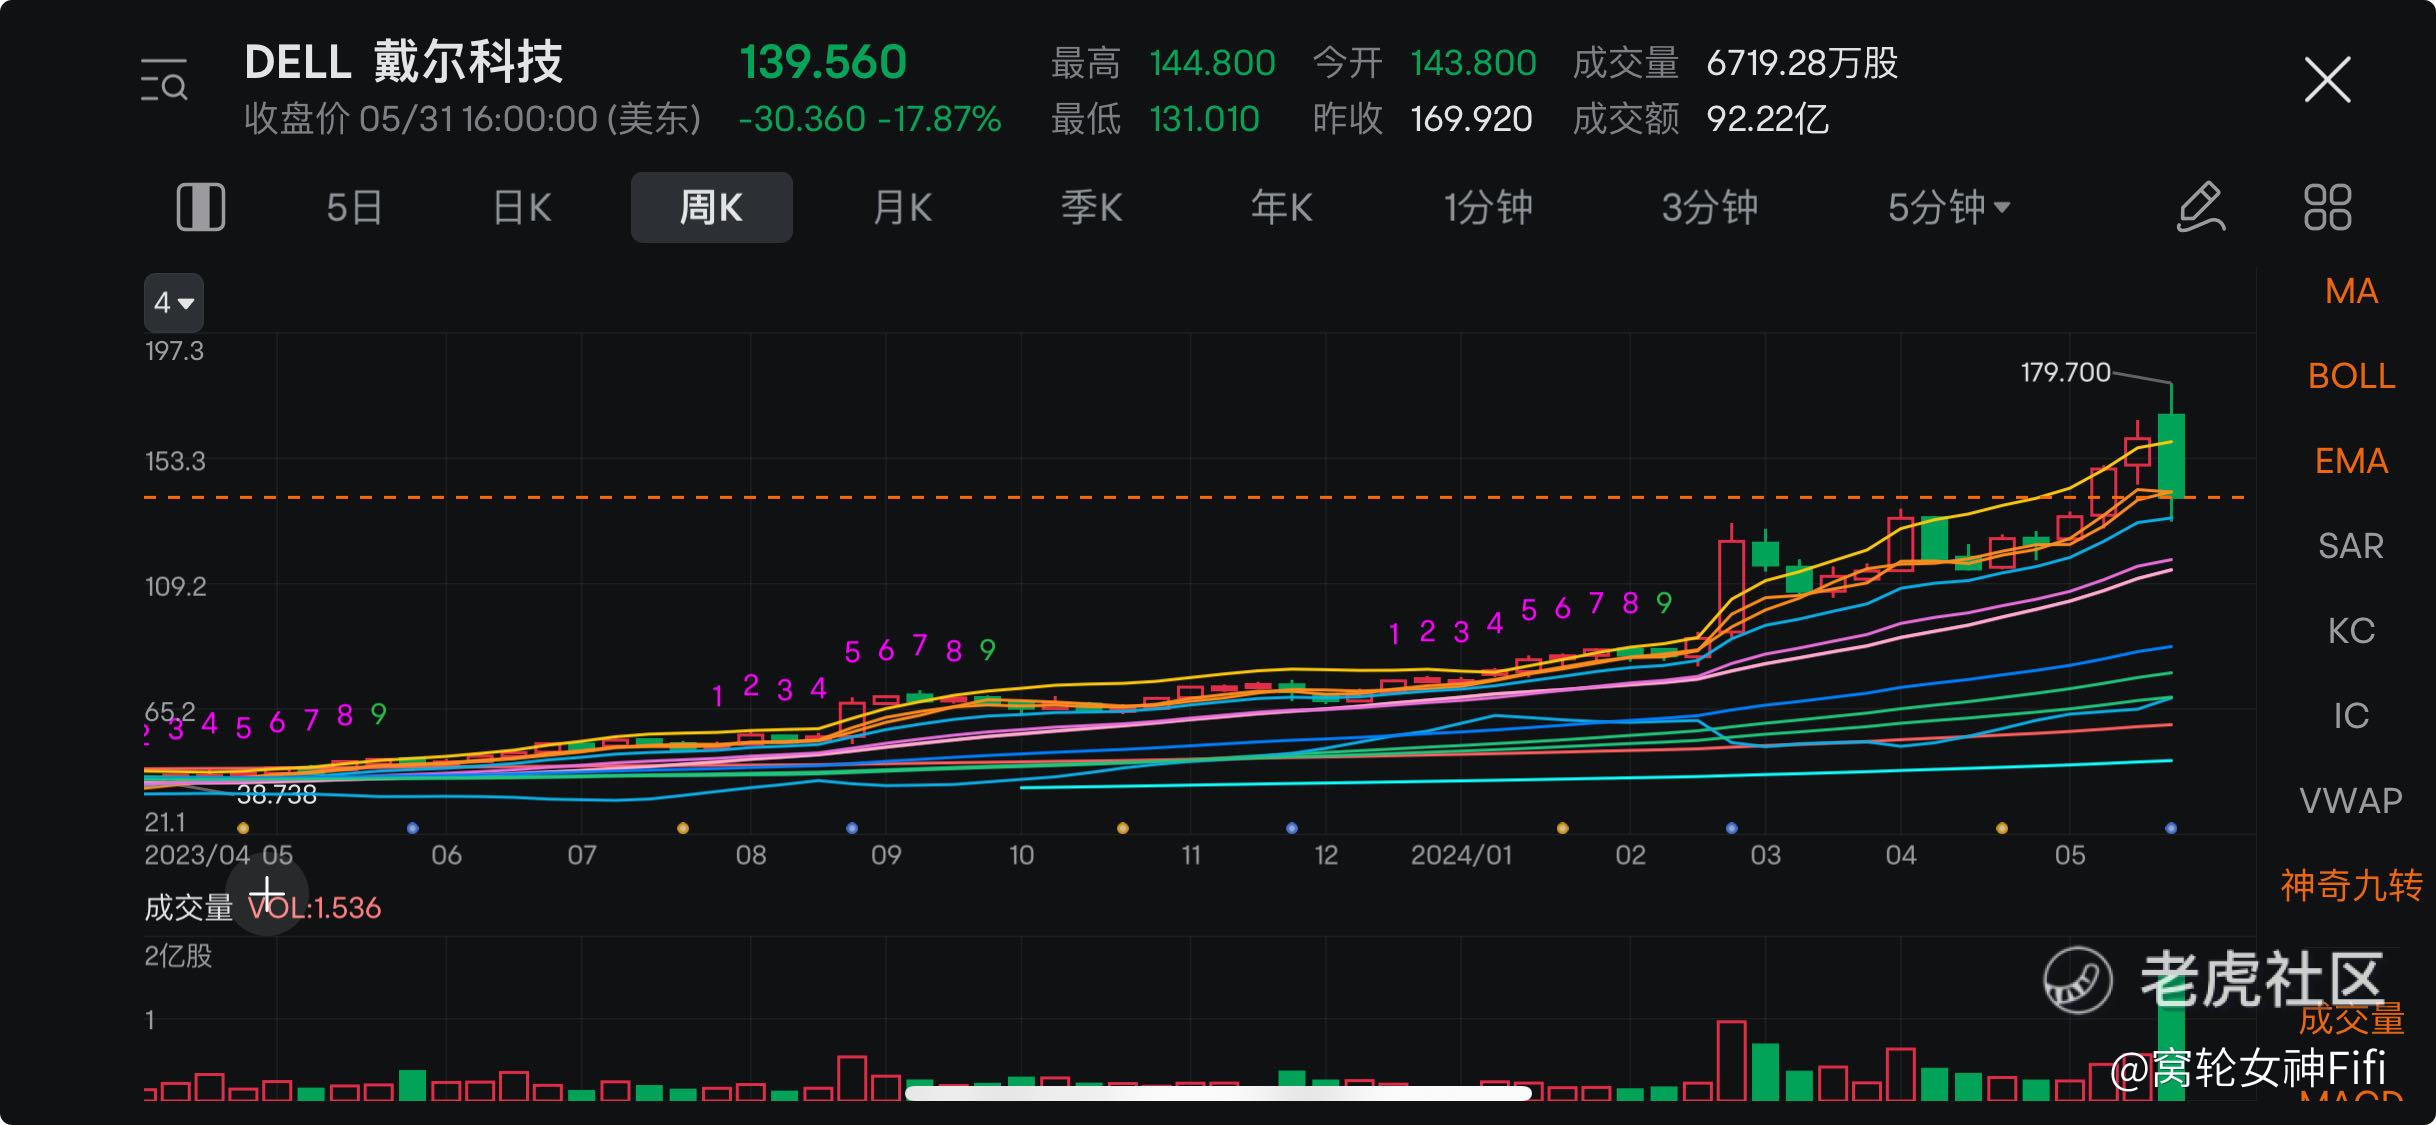Switch to the 年K tab

(x=1281, y=208)
